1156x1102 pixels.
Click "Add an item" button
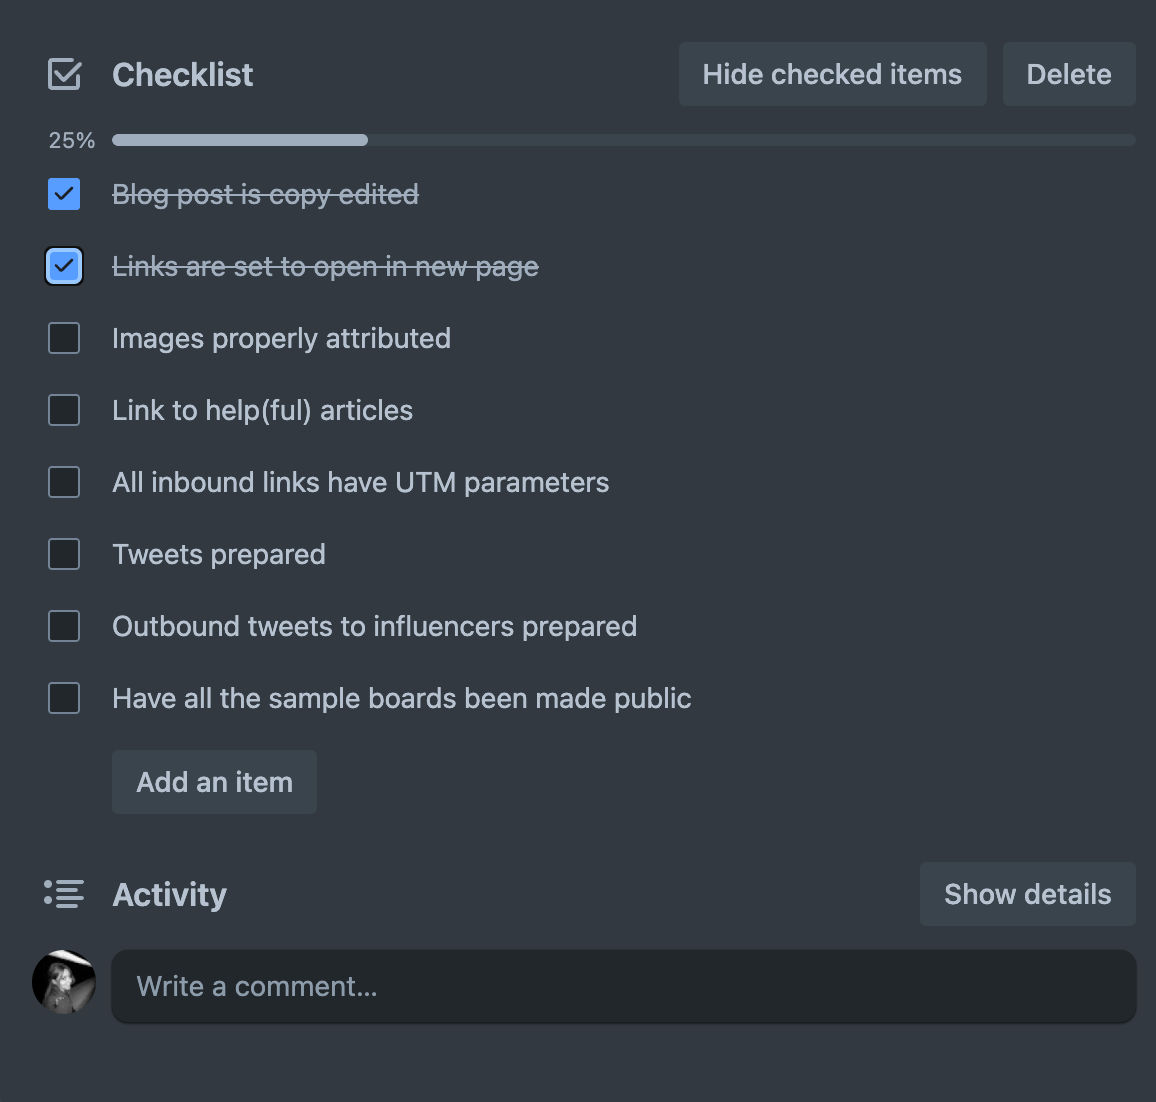(214, 782)
